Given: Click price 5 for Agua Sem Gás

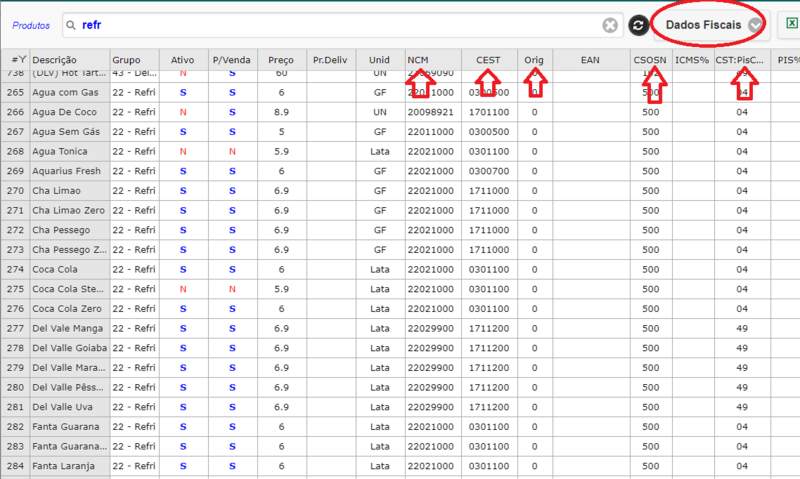Looking at the screenshot, I should coord(281,132).
